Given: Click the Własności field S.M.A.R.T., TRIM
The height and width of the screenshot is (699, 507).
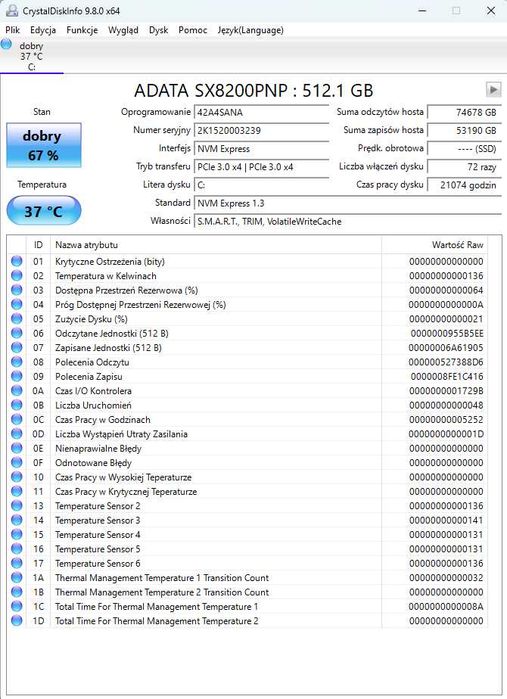Looking at the screenshot, I should [x=348, y=222].
